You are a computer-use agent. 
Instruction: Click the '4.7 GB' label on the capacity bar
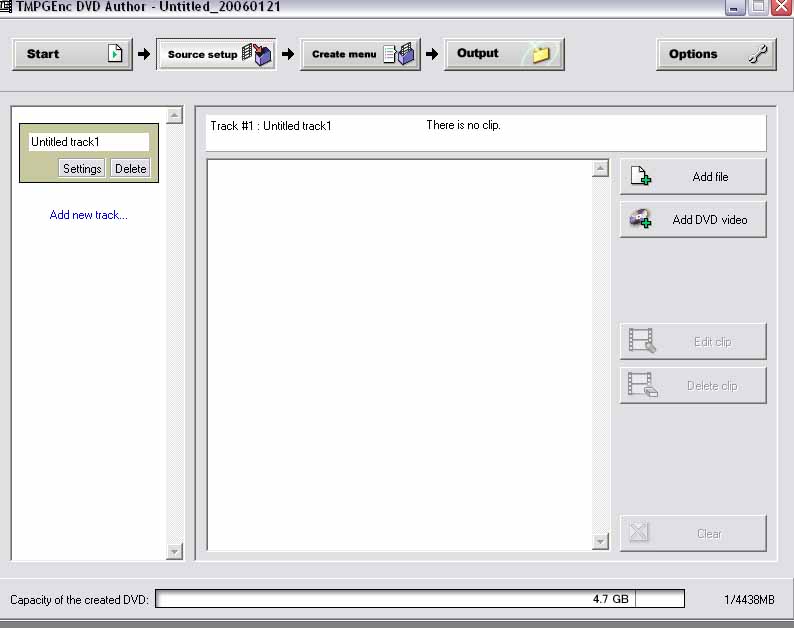(611, 599)
